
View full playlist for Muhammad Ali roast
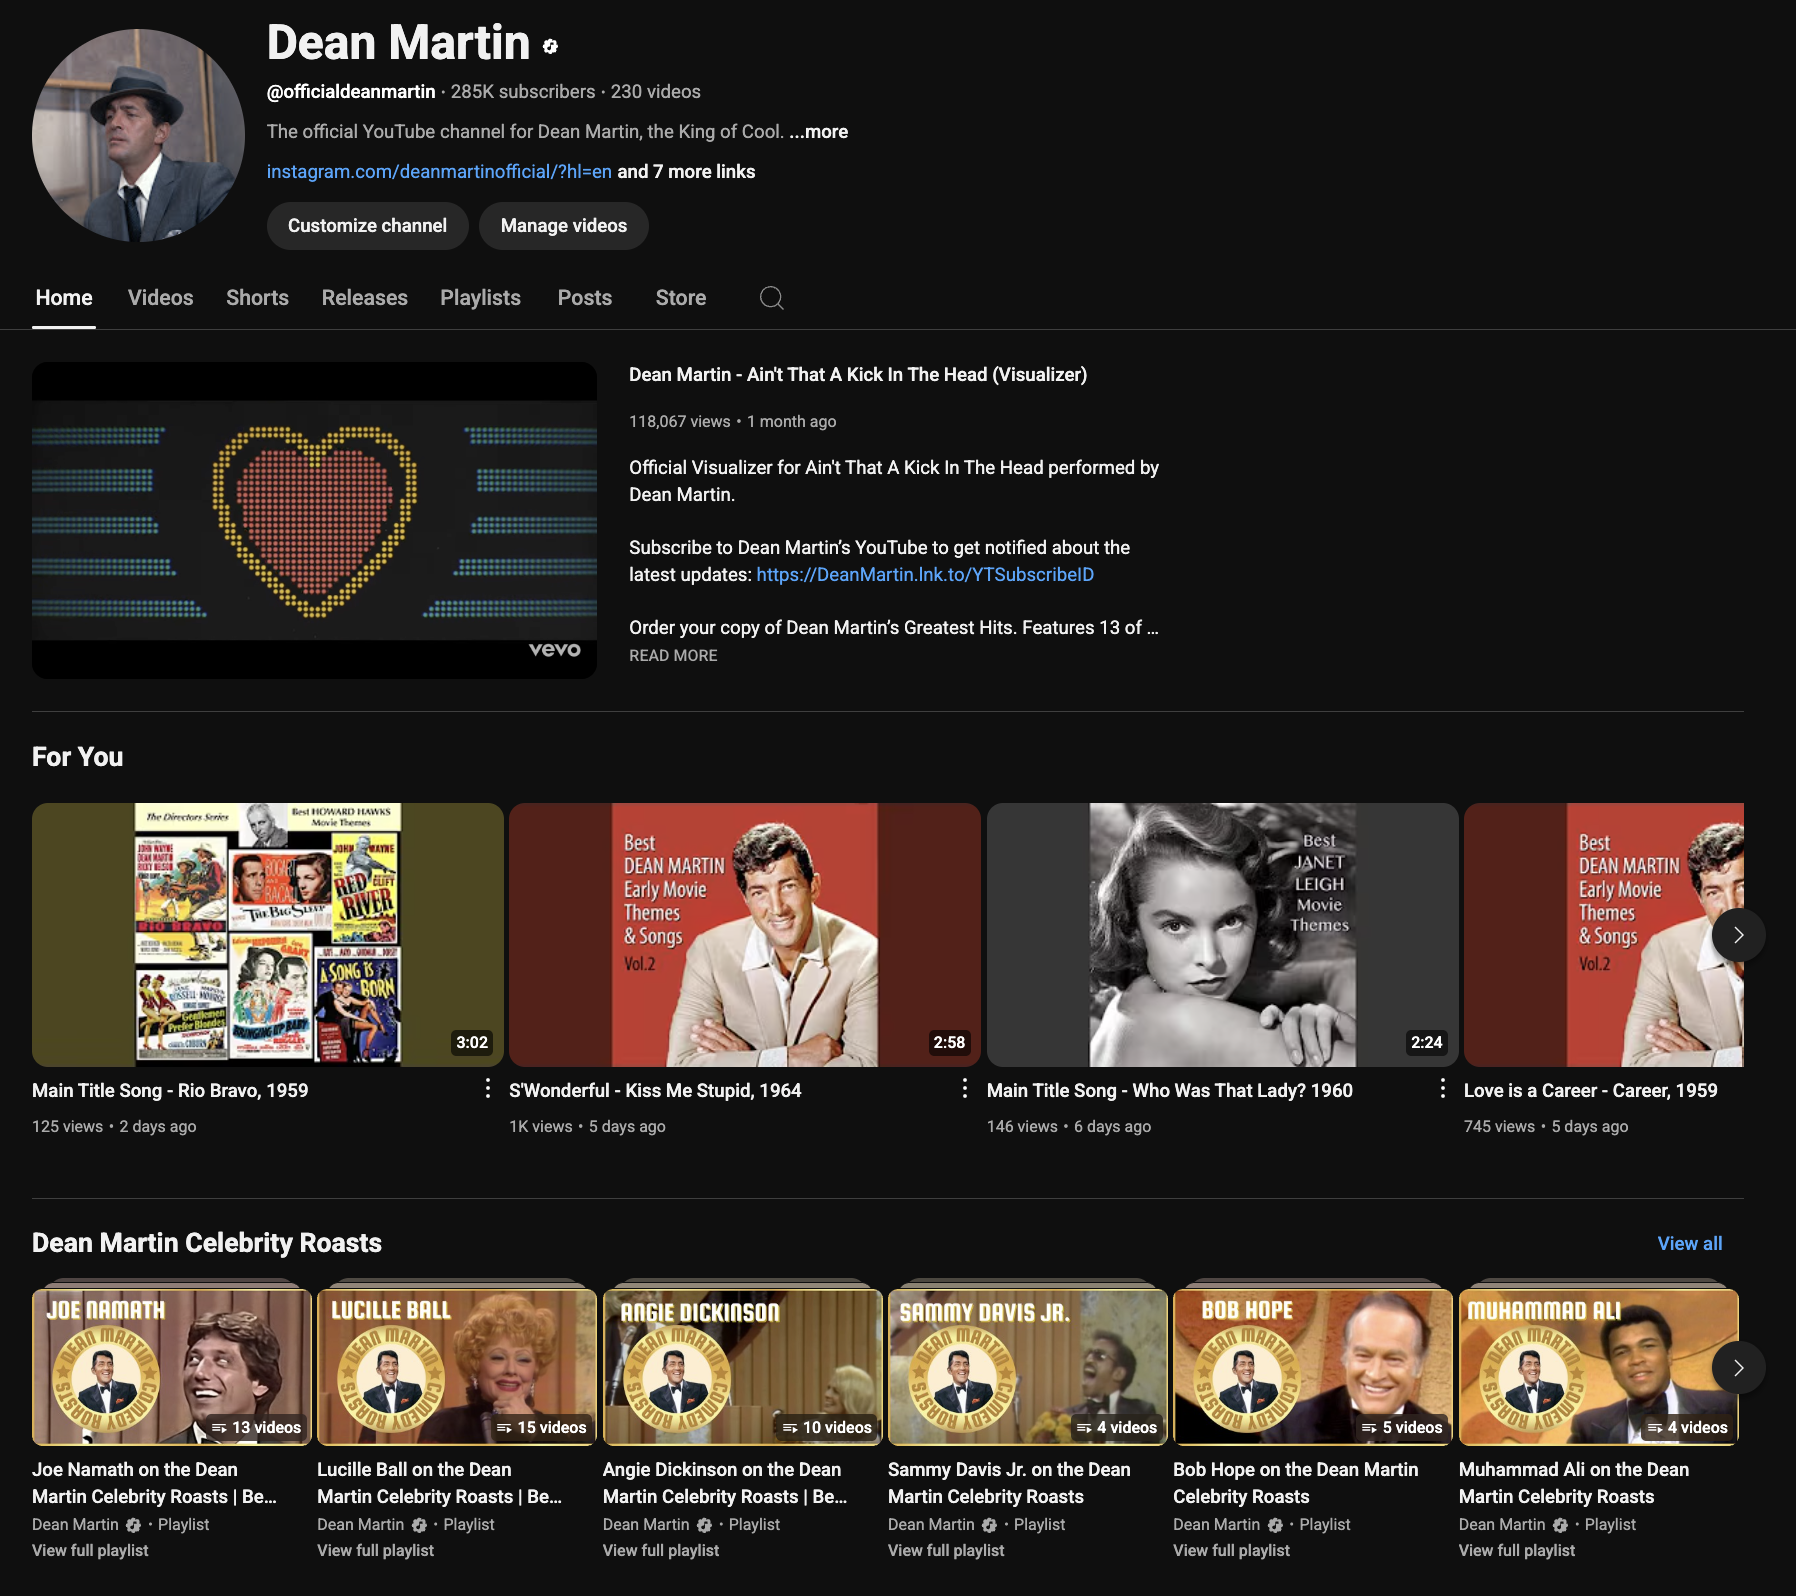click(x=1517, y=1550)
